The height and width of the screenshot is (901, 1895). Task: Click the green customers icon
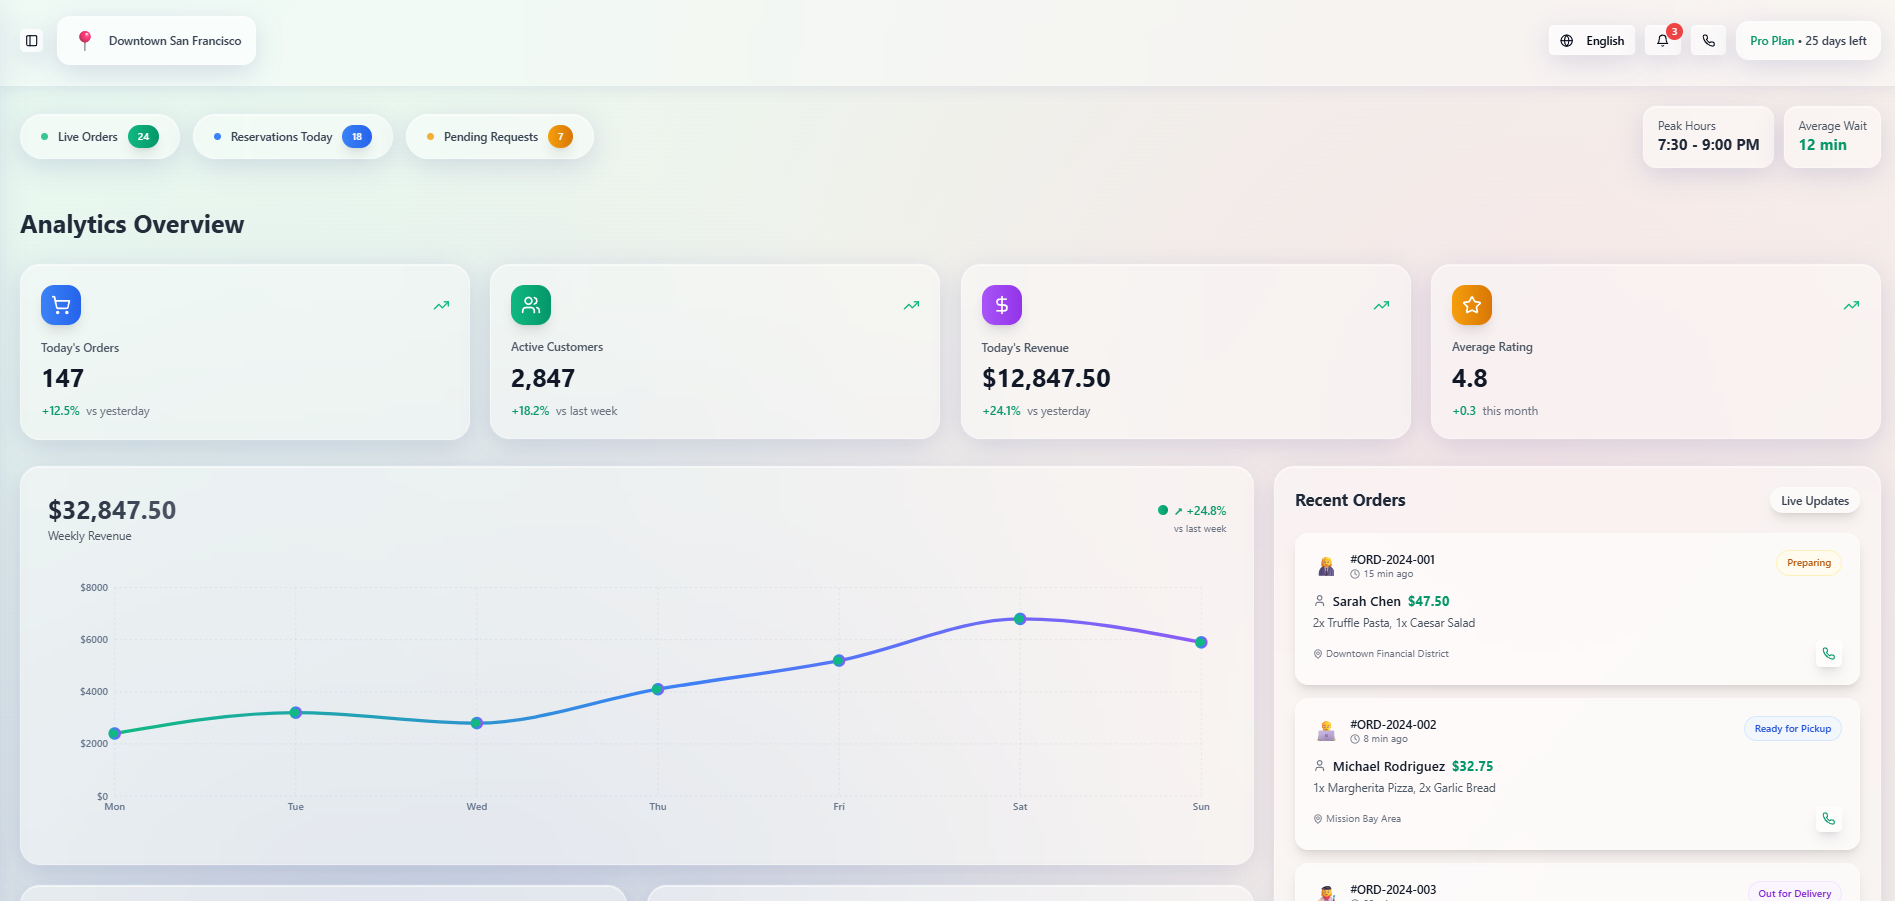(531, 305)
